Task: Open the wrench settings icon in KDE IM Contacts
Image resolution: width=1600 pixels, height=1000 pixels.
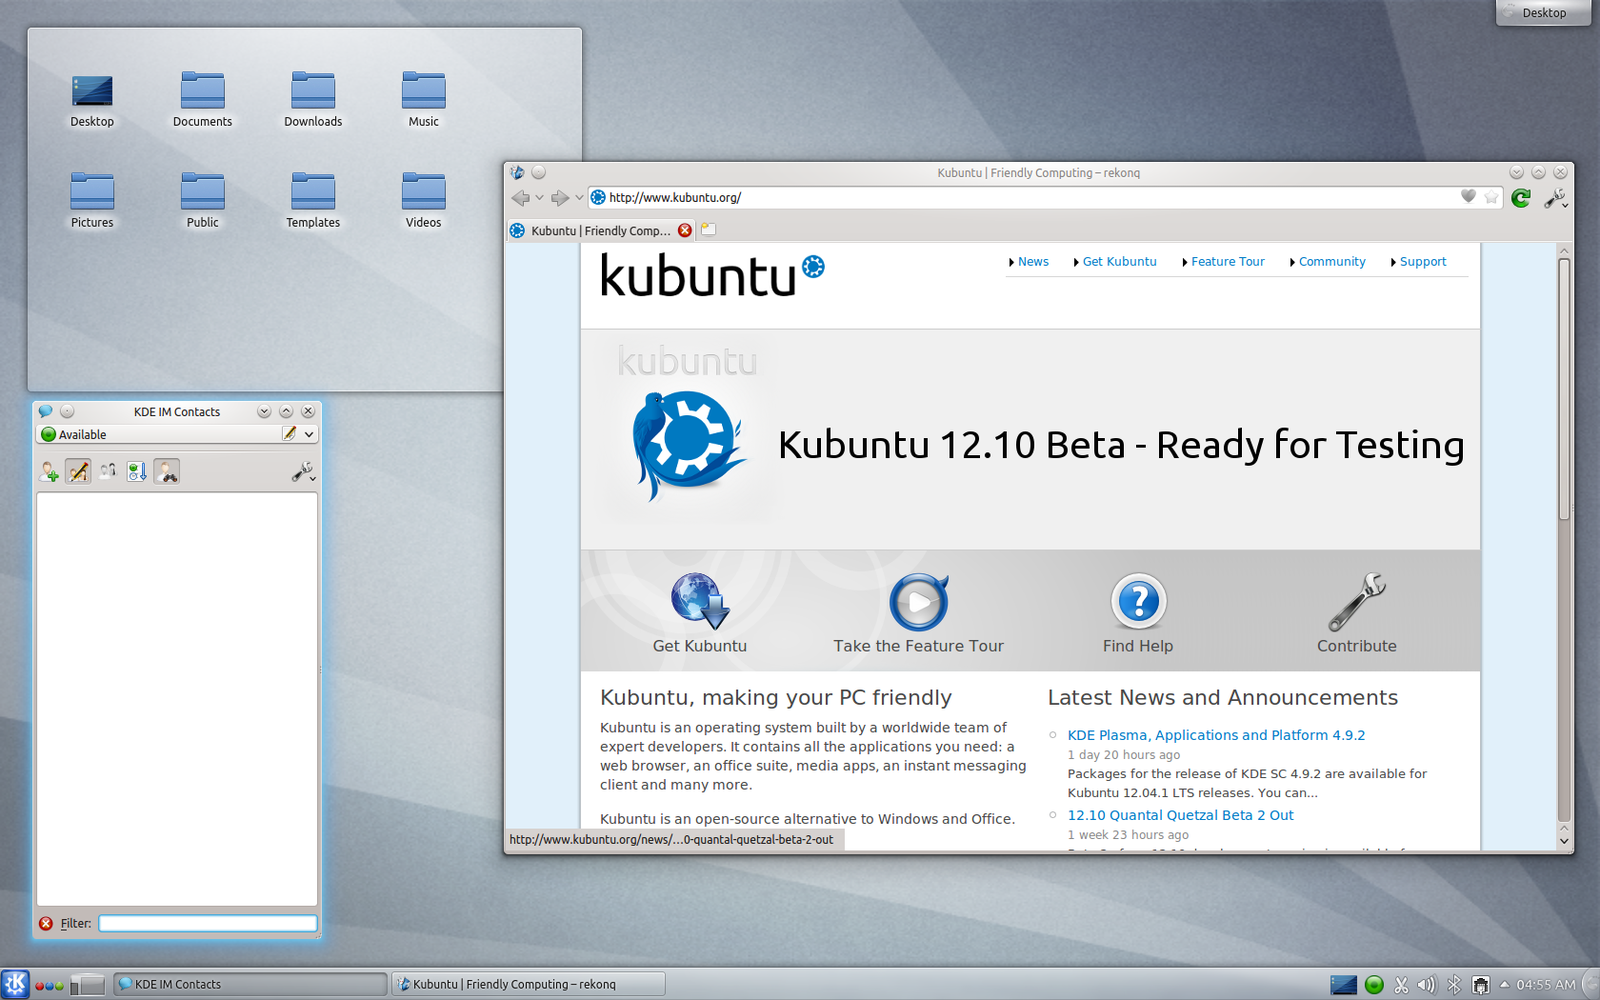Action: point(301,471)
